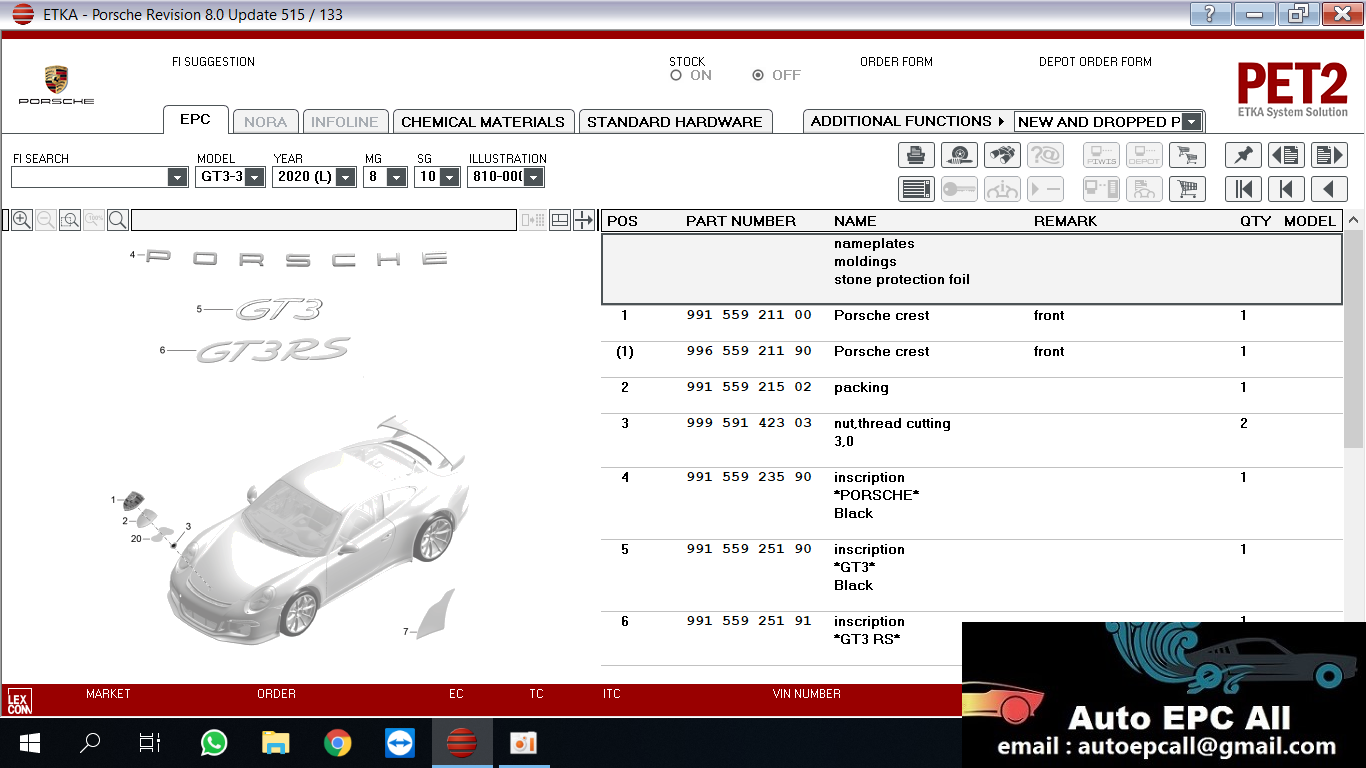Click the NAME column header
Image resolution: width=1366 pixels, height=768 pixels.
pos(855,221)
